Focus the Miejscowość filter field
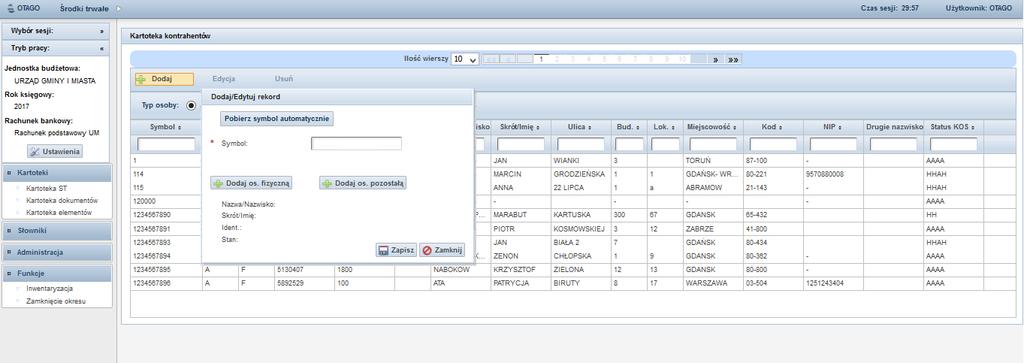 [713, 144]
